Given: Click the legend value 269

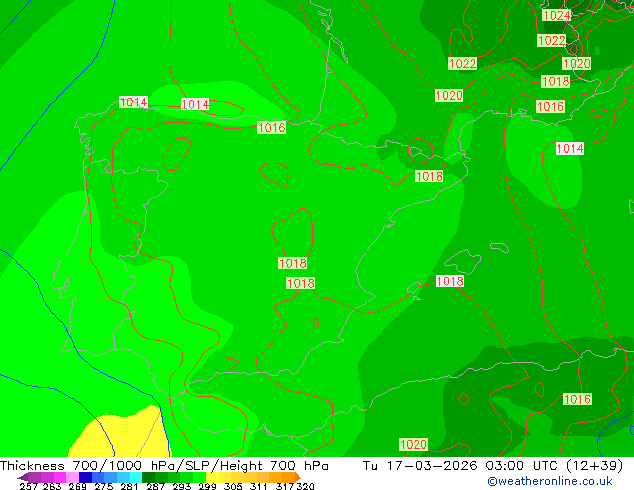Looking at the screenshot, I should pos(77,486).
